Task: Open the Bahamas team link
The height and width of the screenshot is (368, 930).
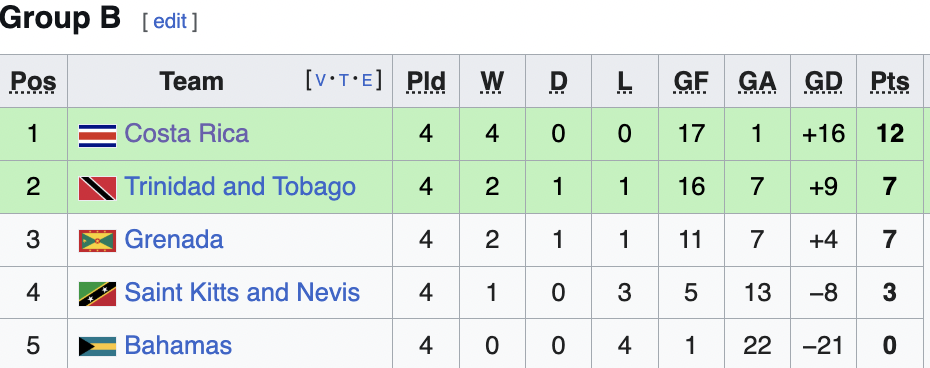Action: tap(178, 345)
